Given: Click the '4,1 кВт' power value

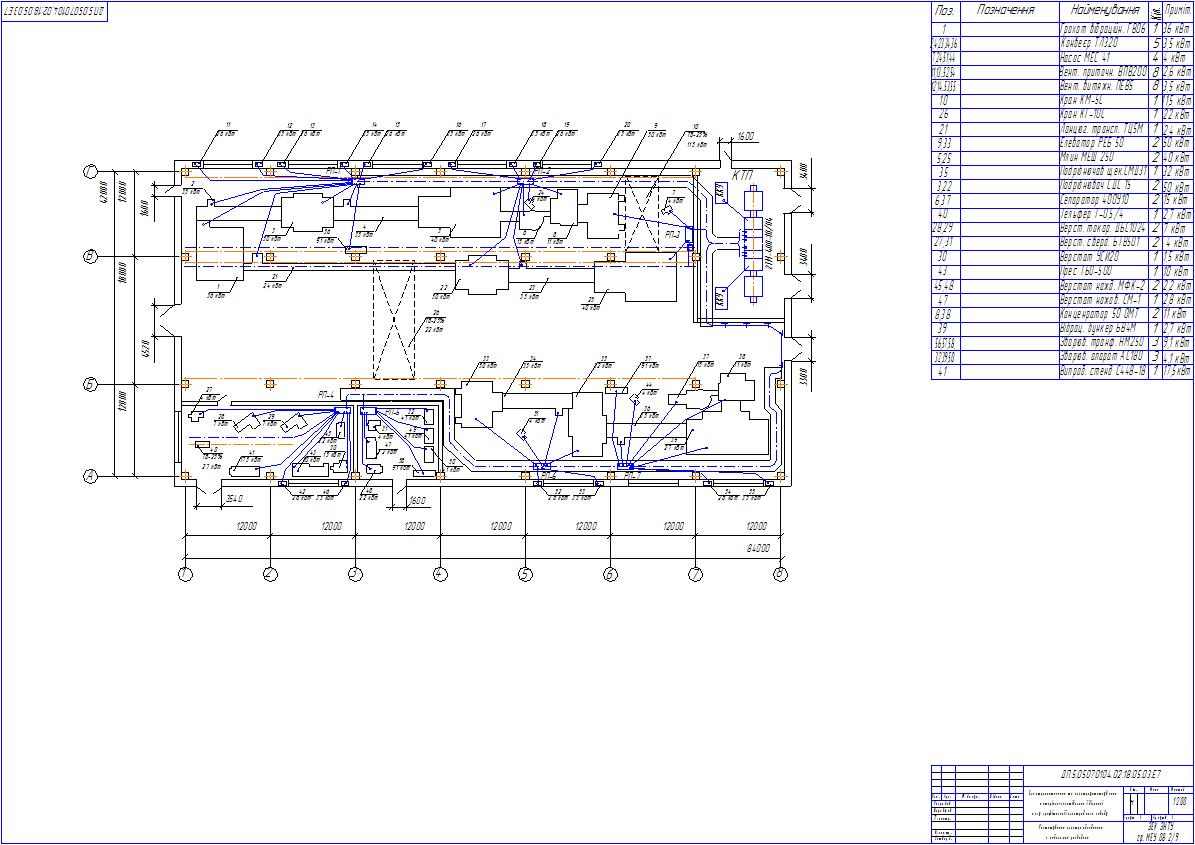Looking at the screenshot, I should click(1177, 358).
